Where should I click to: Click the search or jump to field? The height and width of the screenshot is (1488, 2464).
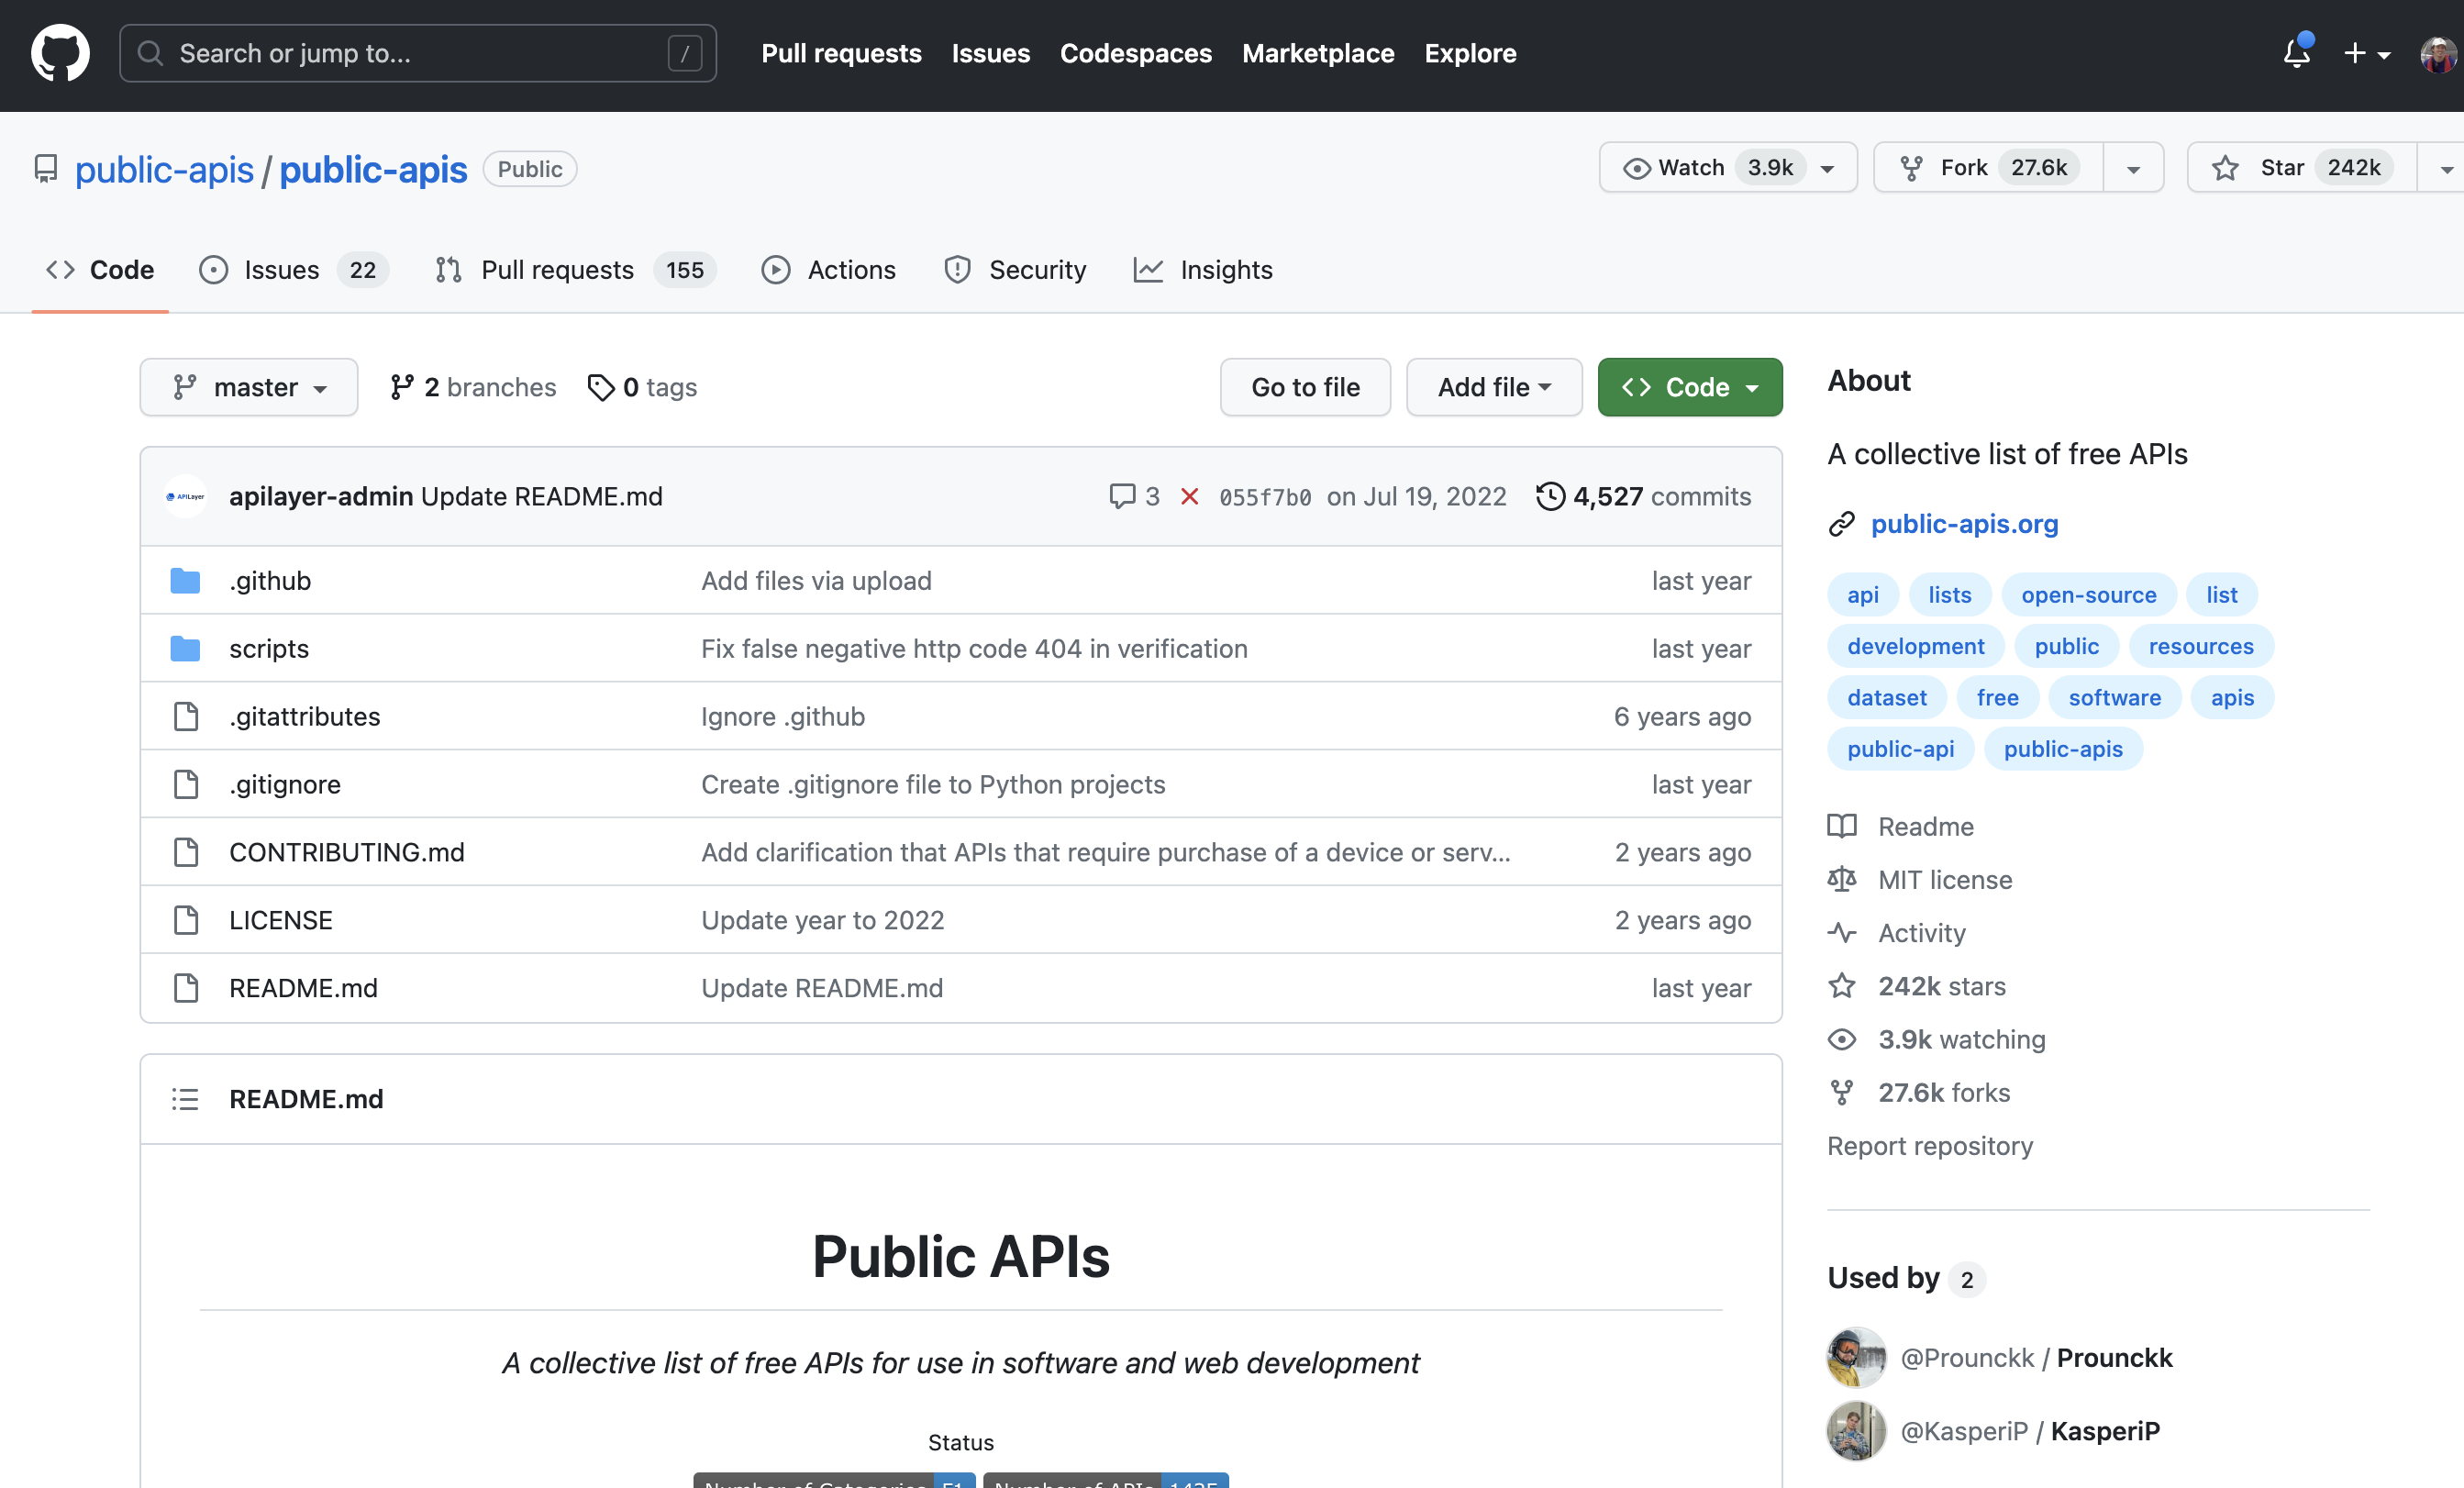coord(417,53)
